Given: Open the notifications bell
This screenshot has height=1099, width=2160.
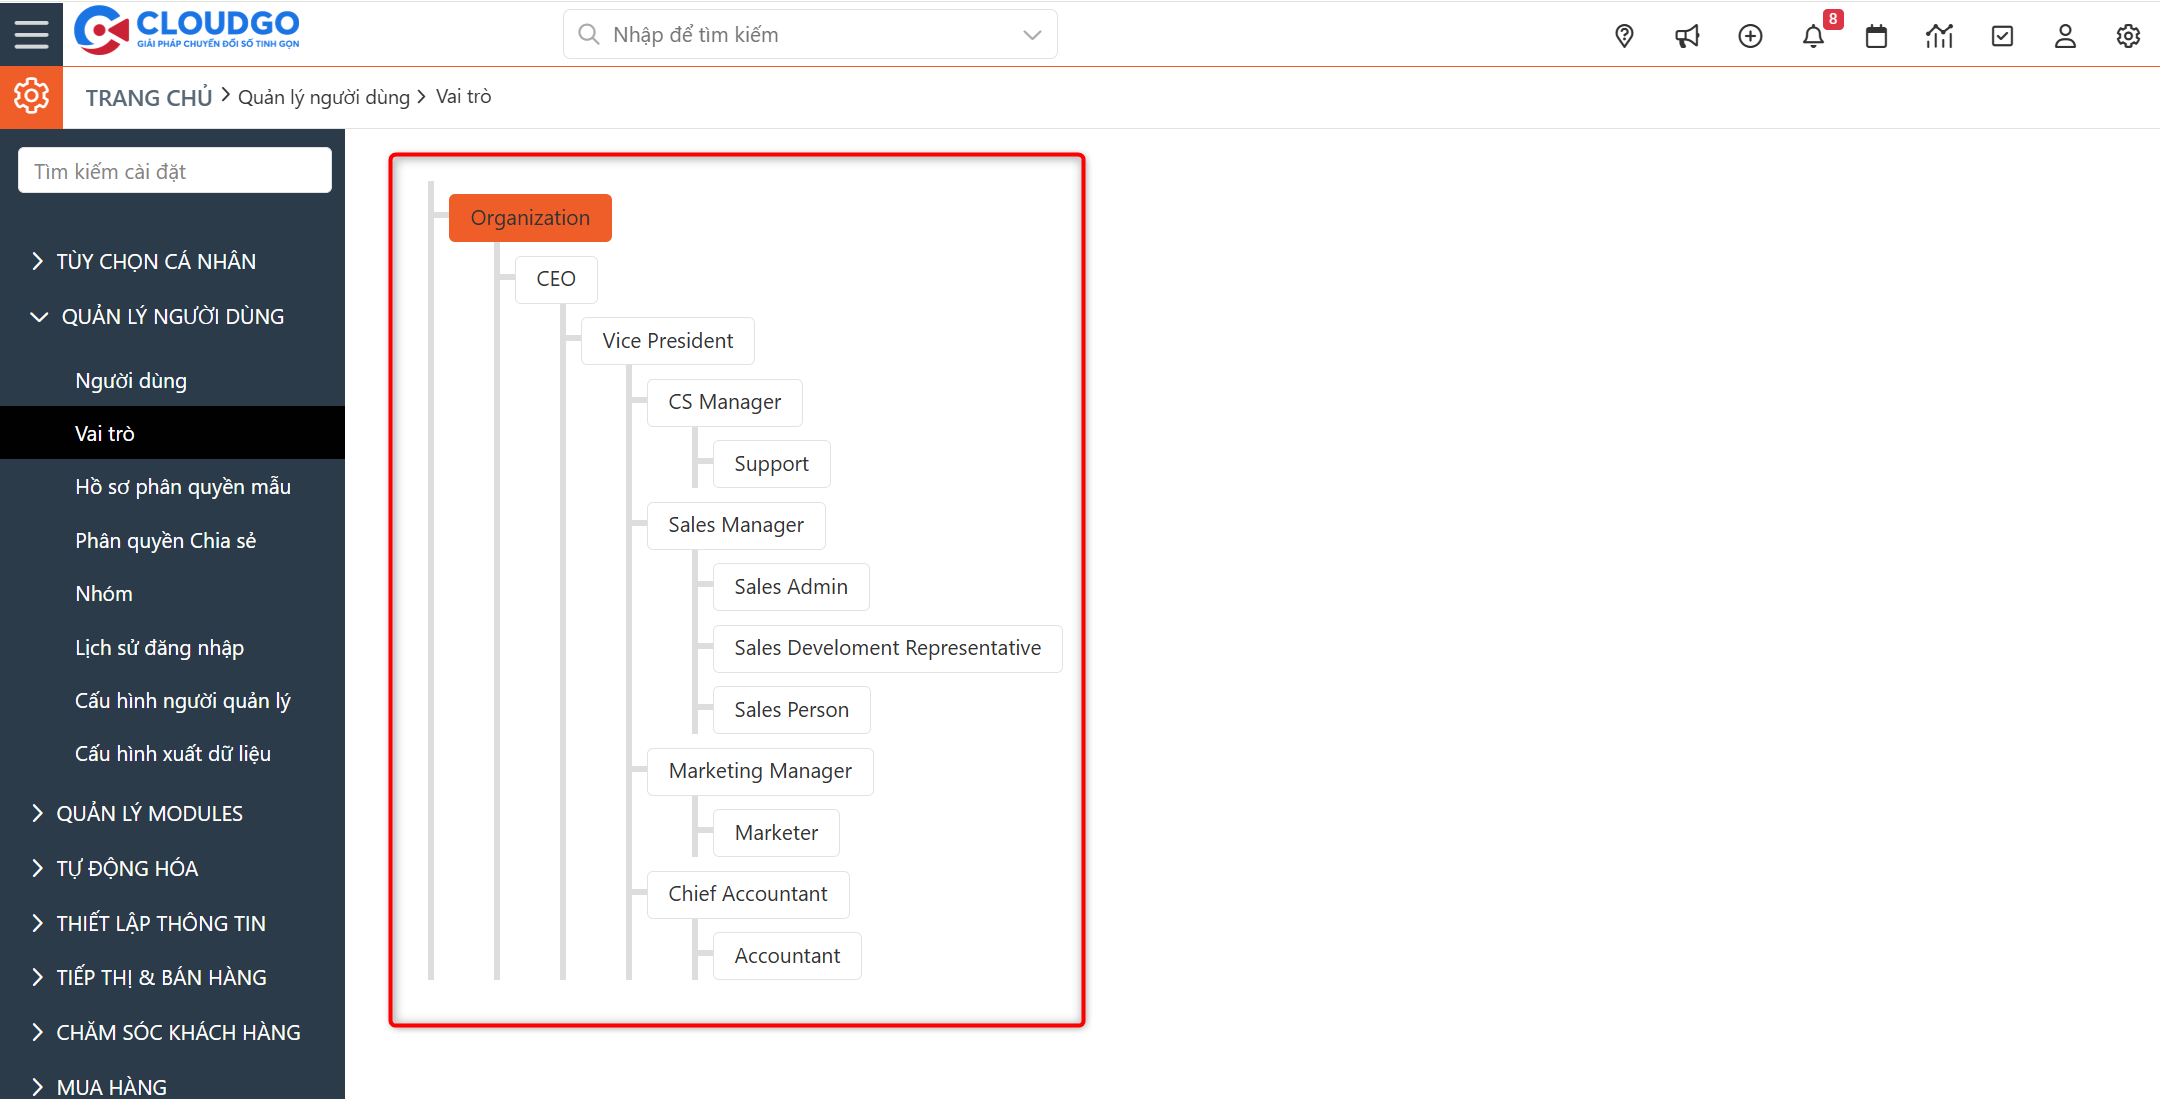Looking at the screenshot, I should pyautogui.click(x=1813, y=36).
